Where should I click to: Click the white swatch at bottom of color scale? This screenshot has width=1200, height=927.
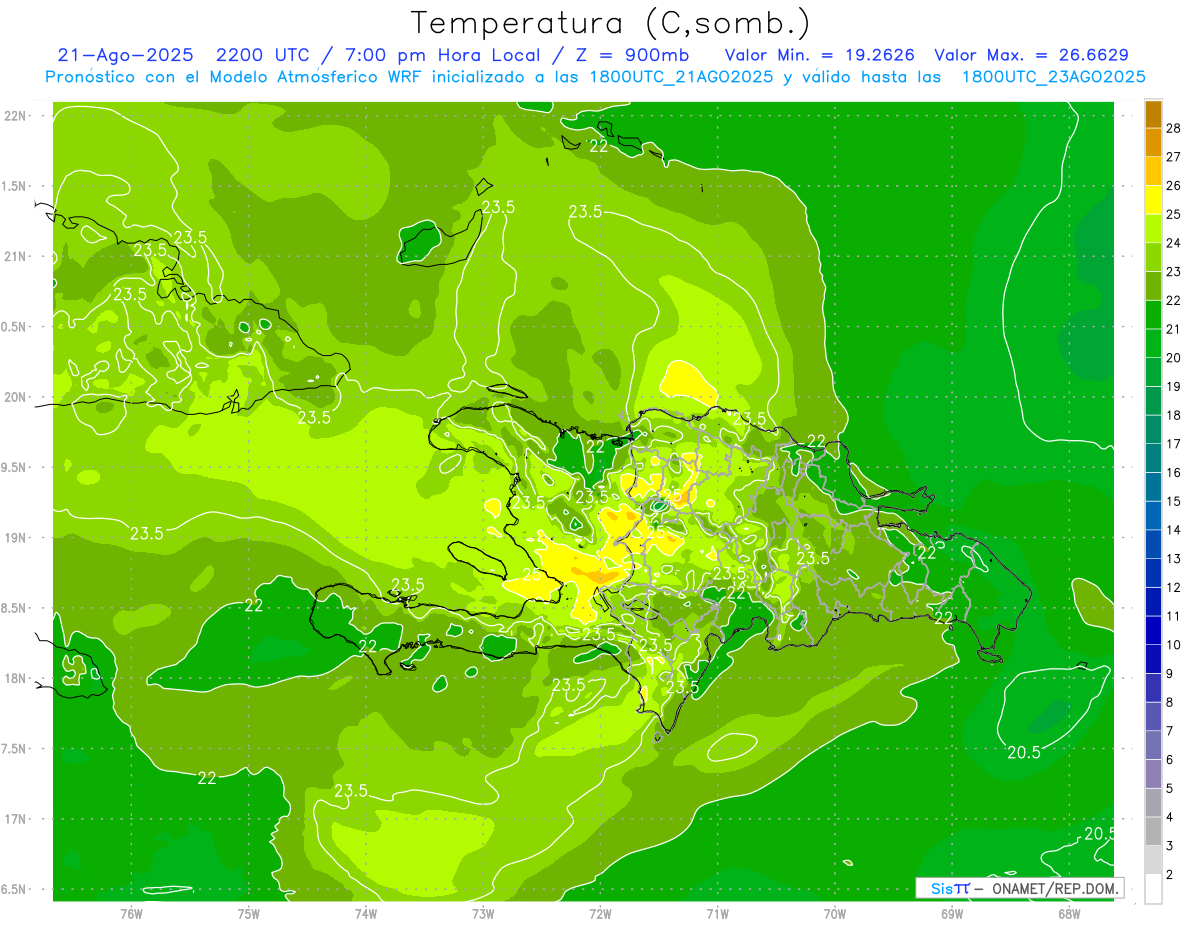pyautogui.click(x=1153, y=888)
